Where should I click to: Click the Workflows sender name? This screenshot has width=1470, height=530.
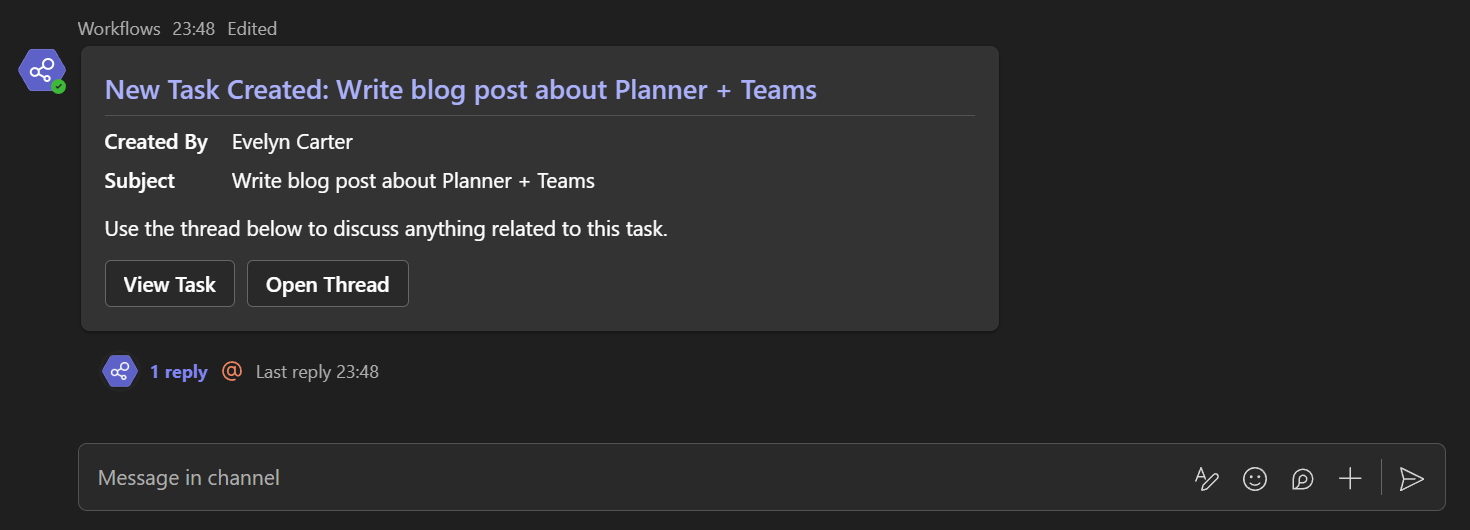coord(119,29)
